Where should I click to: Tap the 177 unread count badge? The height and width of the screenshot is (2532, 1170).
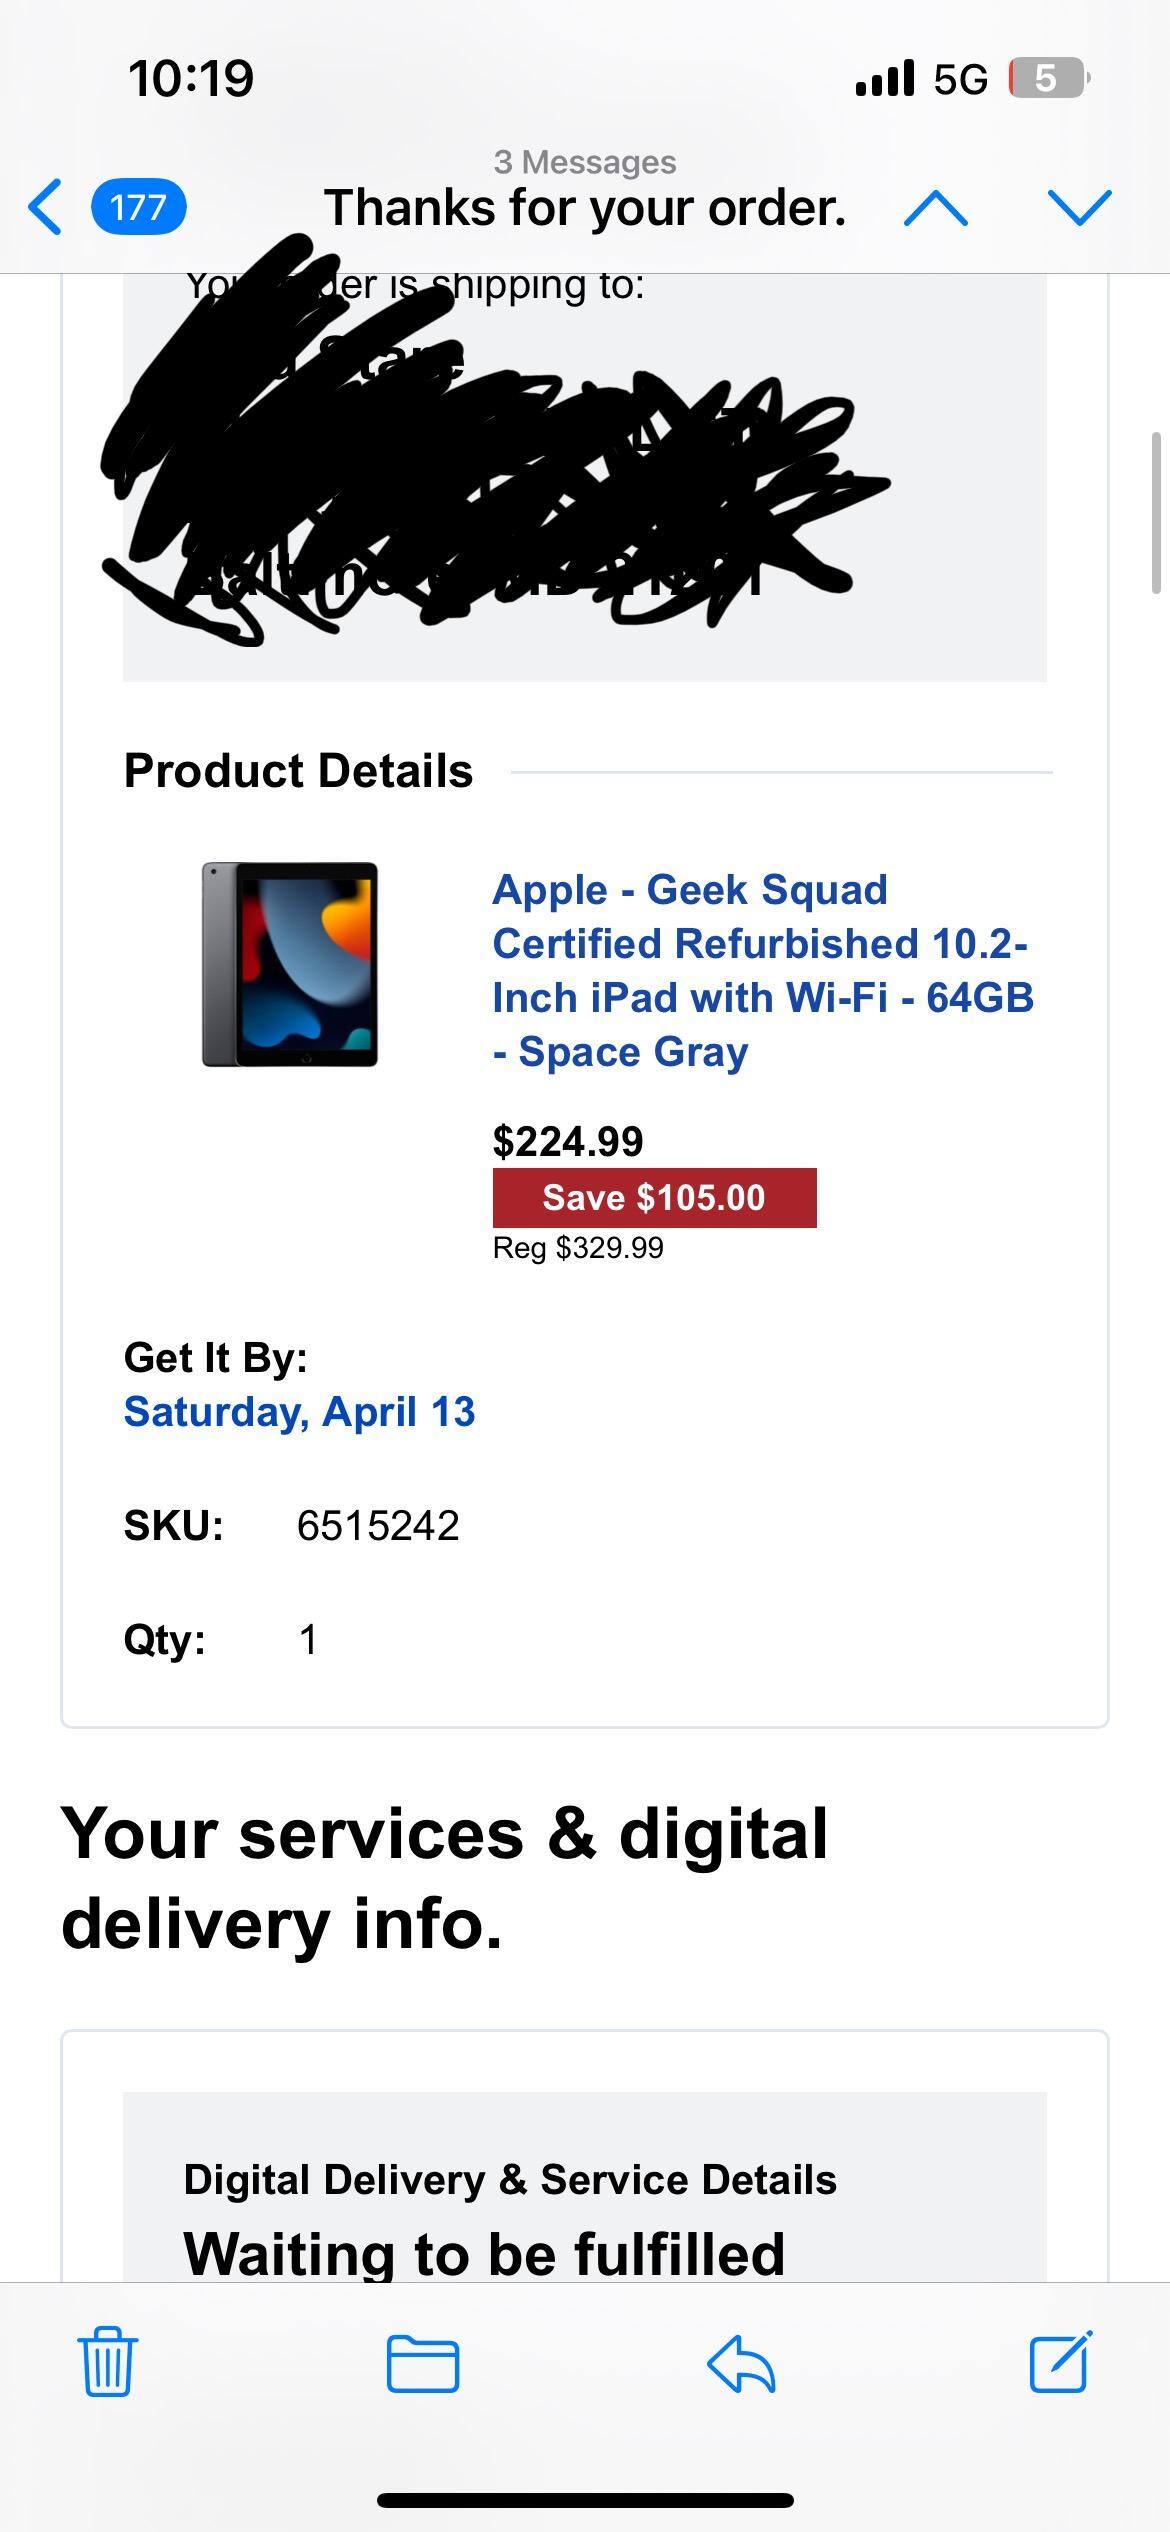pos(140,208)
